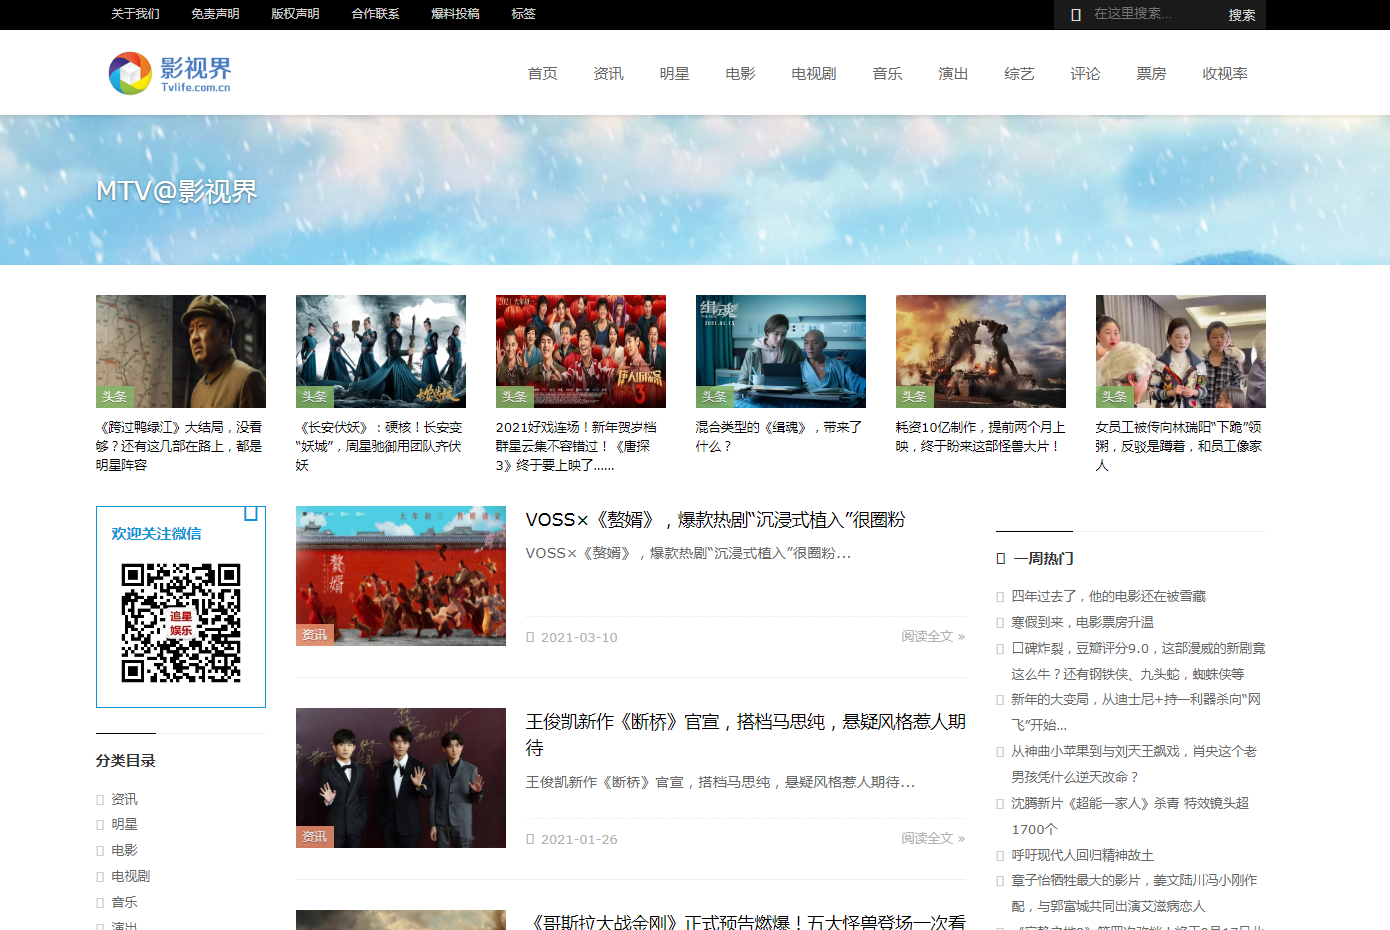The width and height of the screenshot is (1390, 930).
Task: Click 阅读全文 for the VOSS 赘婿 article
Action: [x=933, y=636]
